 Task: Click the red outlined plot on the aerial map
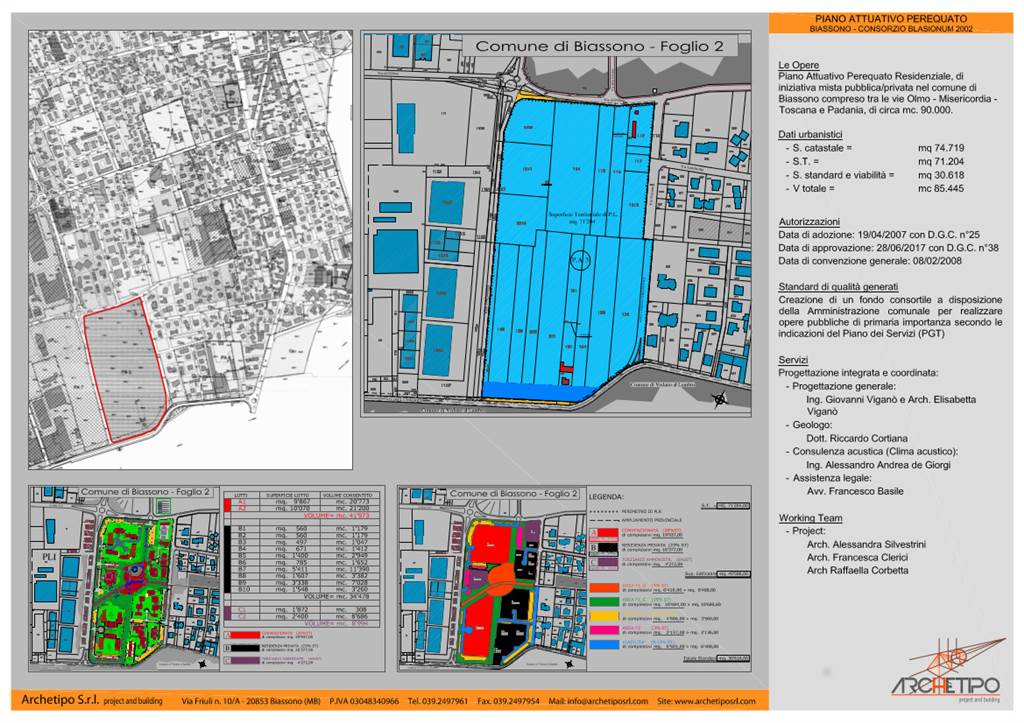[124, 370]
